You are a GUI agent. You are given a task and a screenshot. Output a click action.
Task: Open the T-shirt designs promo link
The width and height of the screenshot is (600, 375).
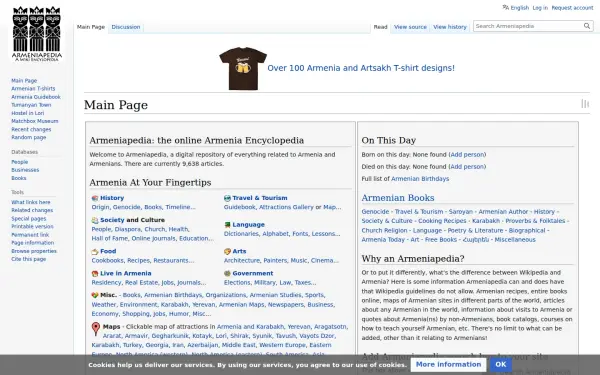tap(361, 68)
